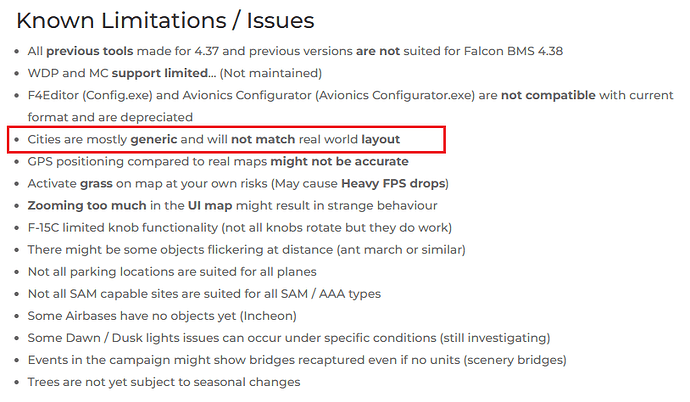Click the objects flickering at distance line

246,249
